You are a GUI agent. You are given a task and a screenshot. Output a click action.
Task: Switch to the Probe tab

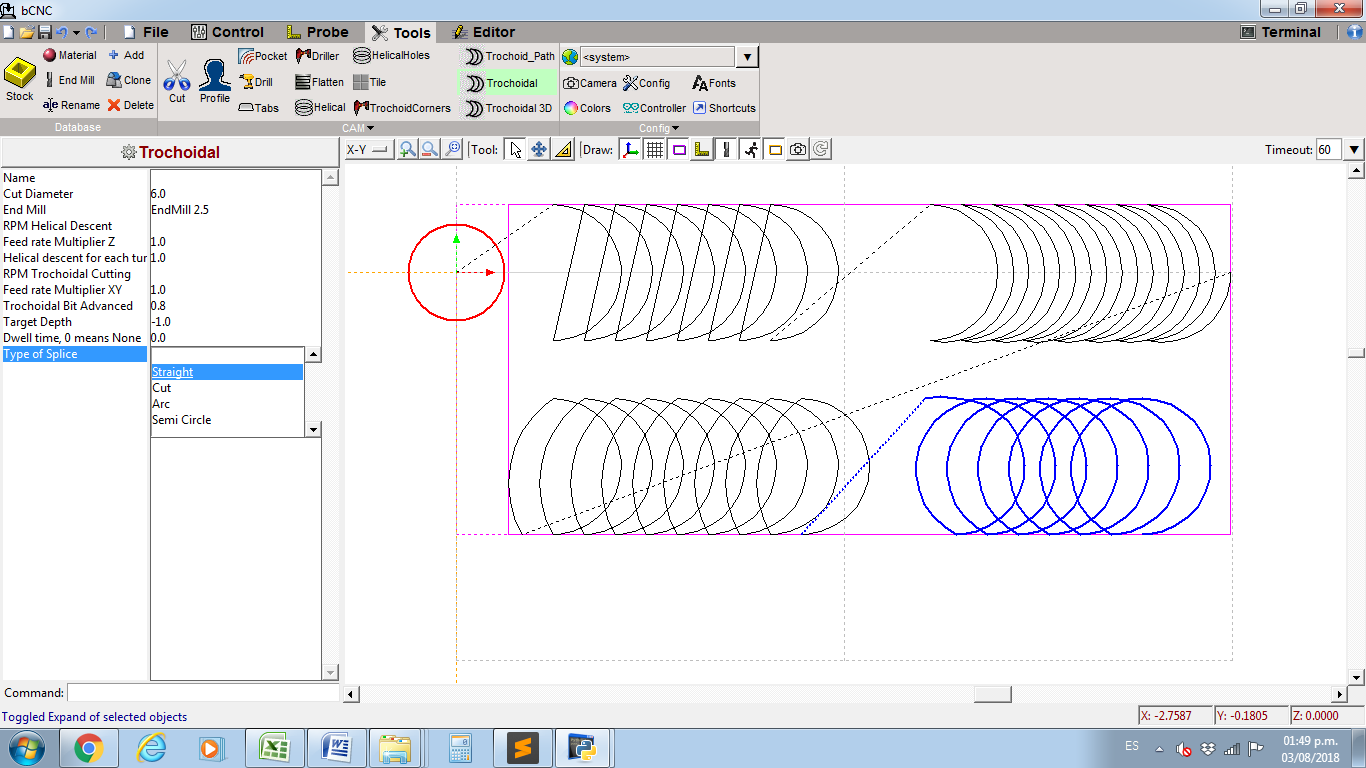click(x=317, y=32)
